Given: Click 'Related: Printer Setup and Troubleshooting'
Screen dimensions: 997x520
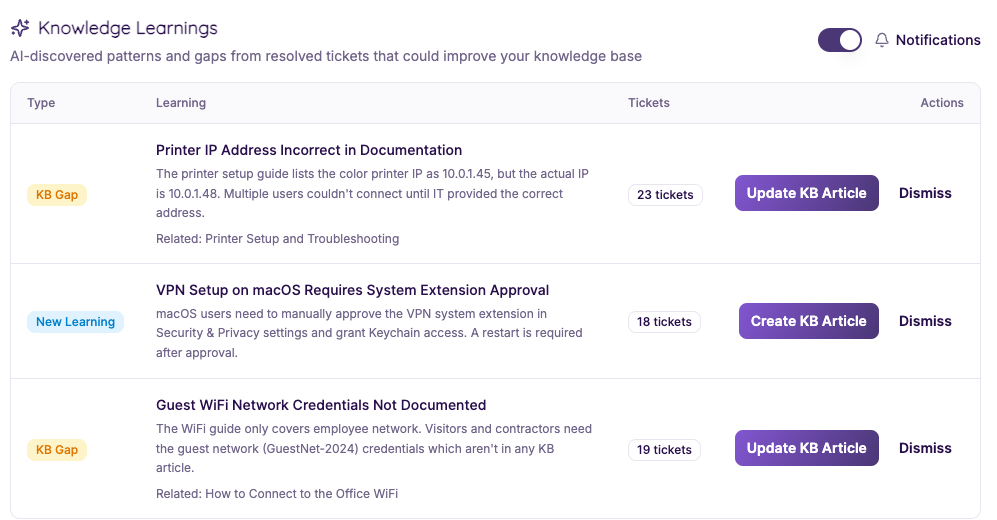Looking at the screenshot, I should [277, 239].
